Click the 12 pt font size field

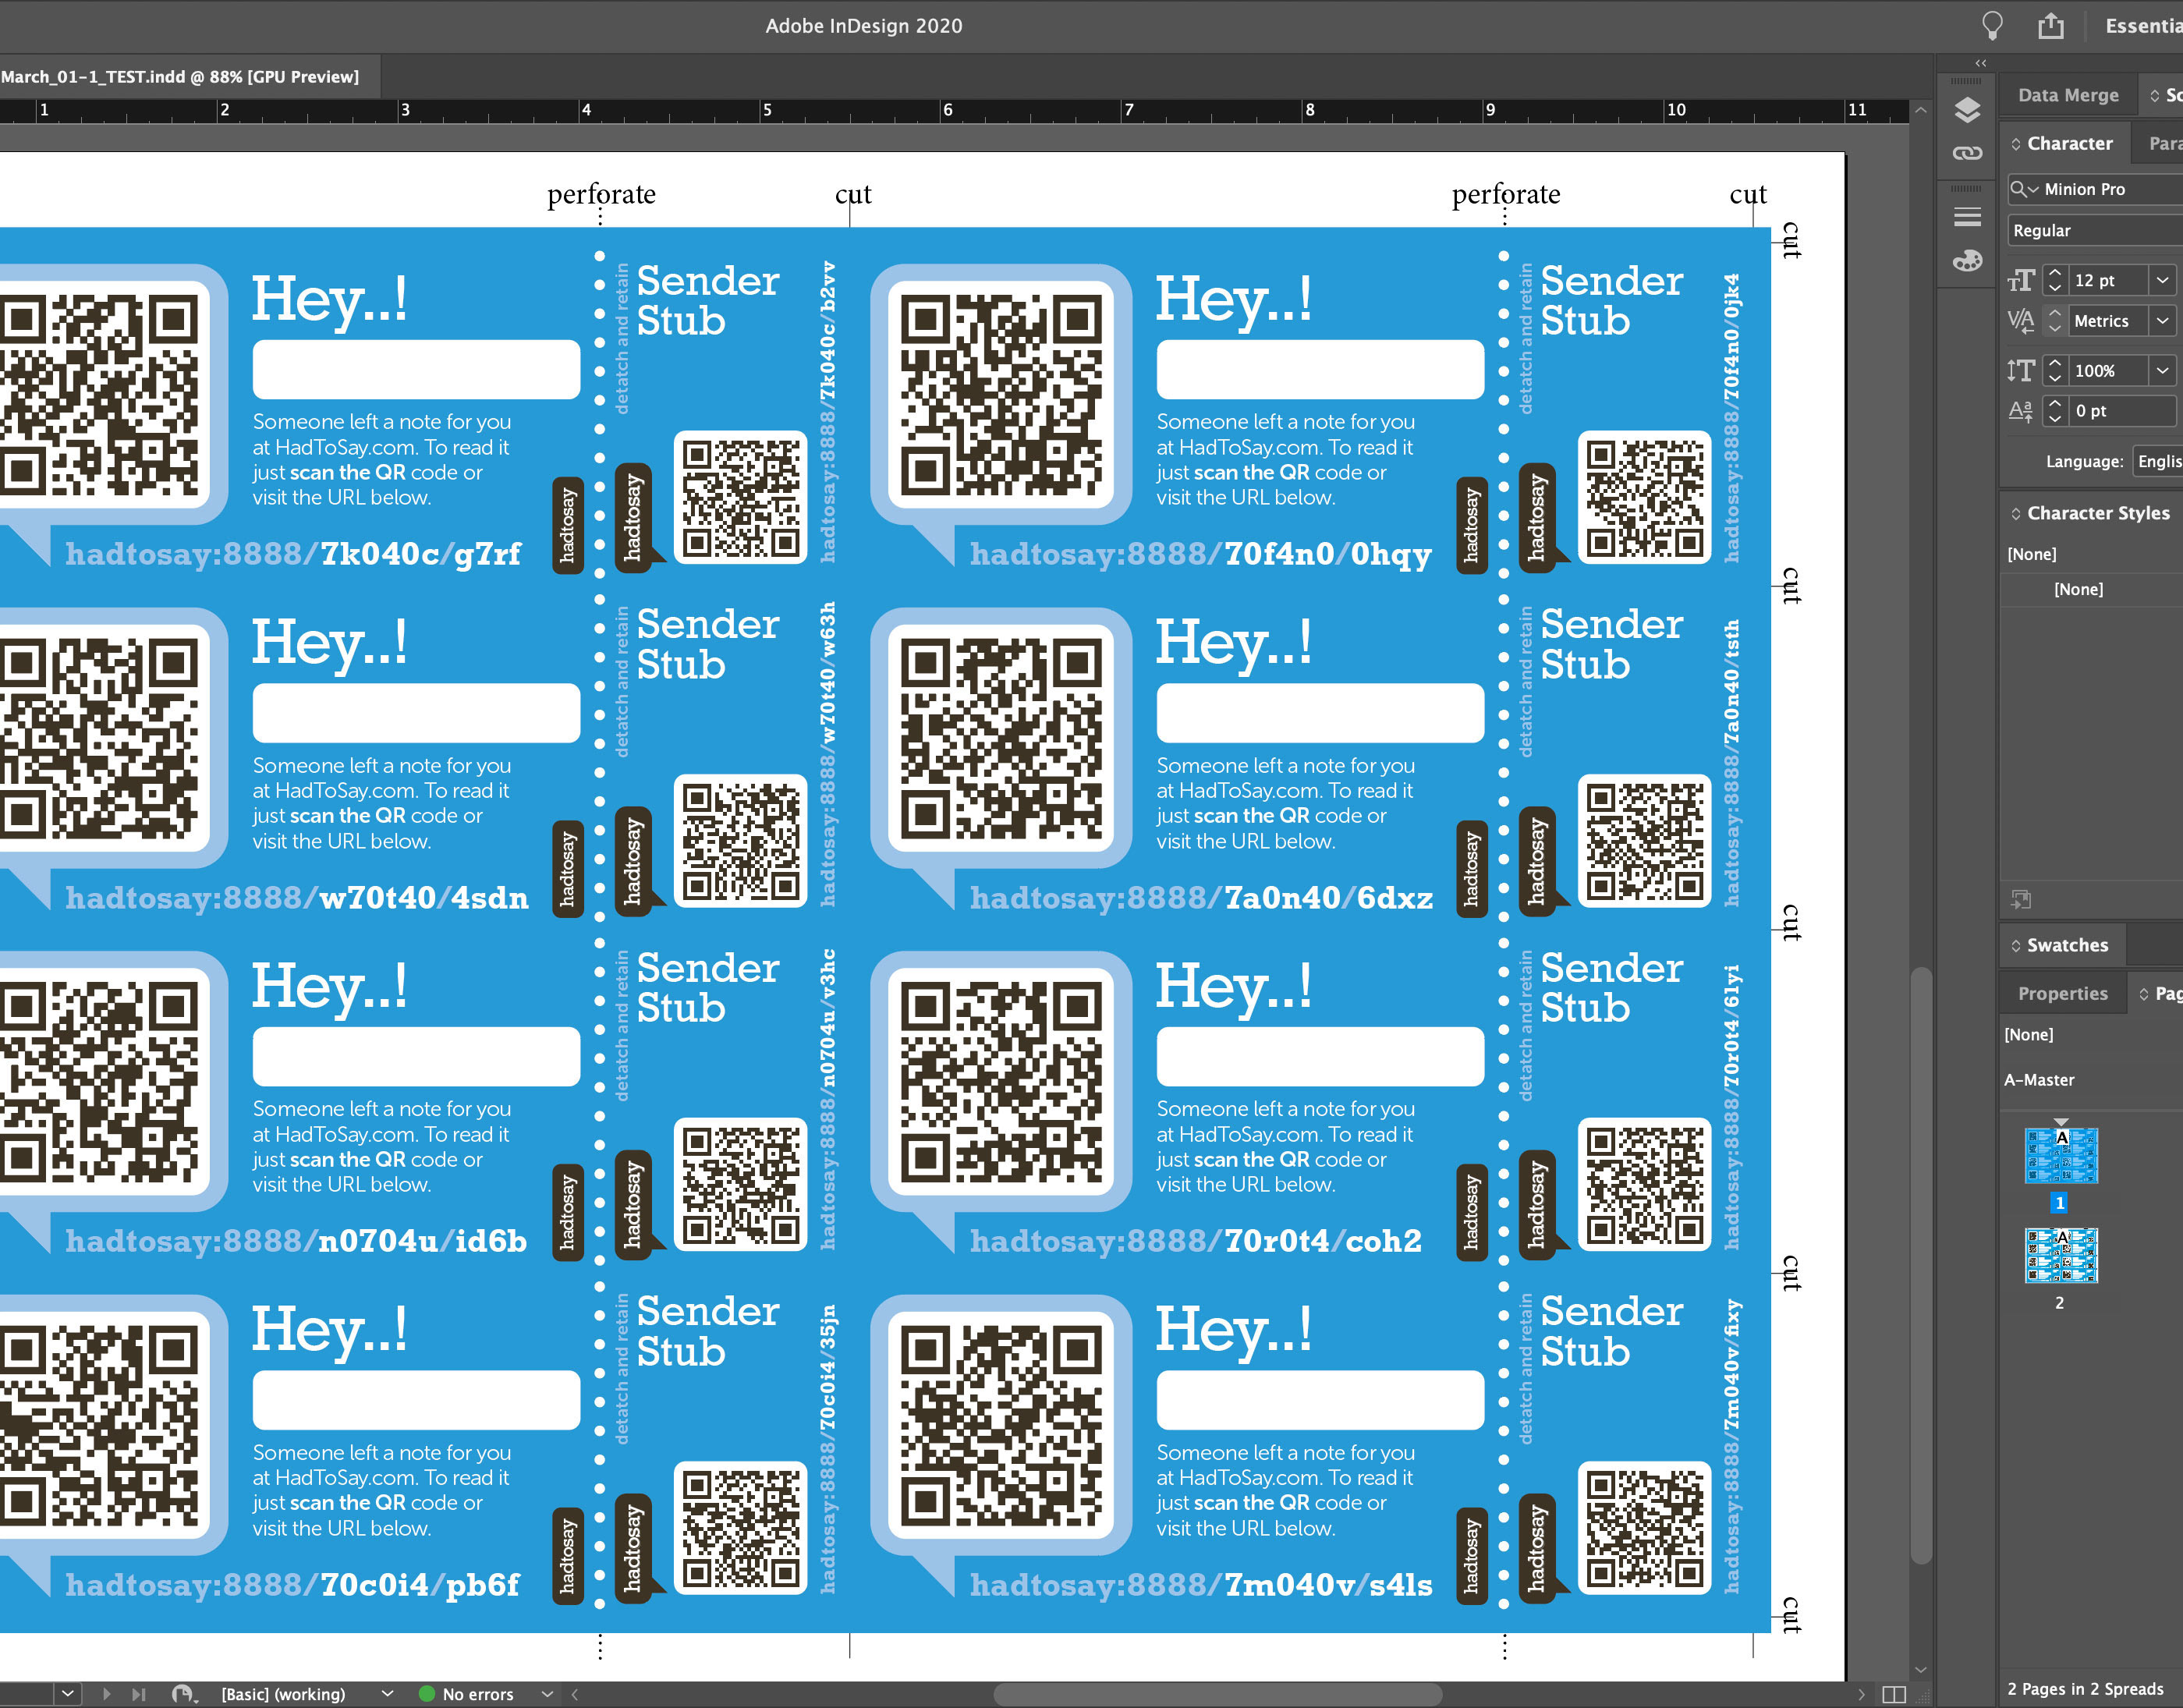2107,280
